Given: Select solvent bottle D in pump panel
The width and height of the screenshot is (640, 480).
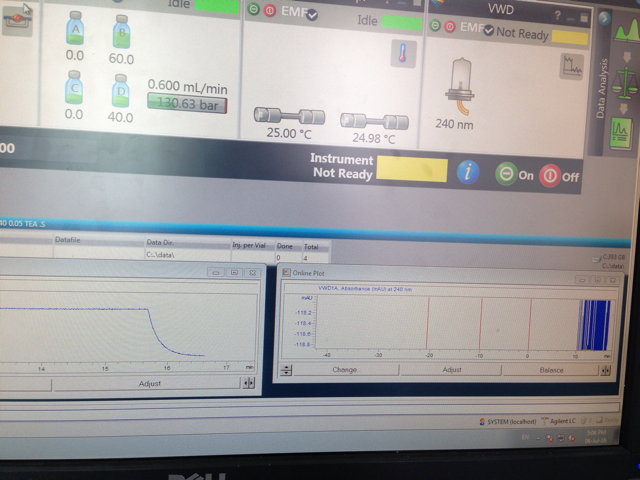Looking at the screenshot, I should coord(121,91).
